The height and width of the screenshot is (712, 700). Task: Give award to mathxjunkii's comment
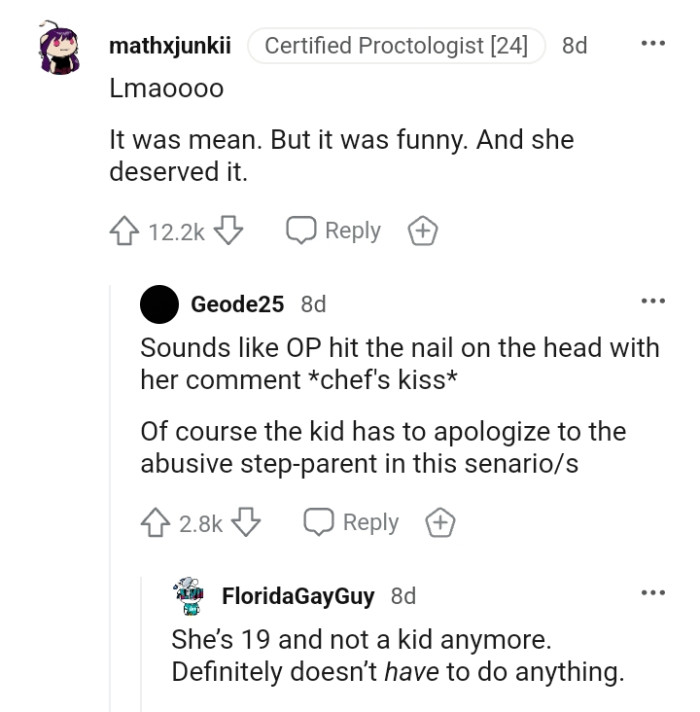[422, 231]
